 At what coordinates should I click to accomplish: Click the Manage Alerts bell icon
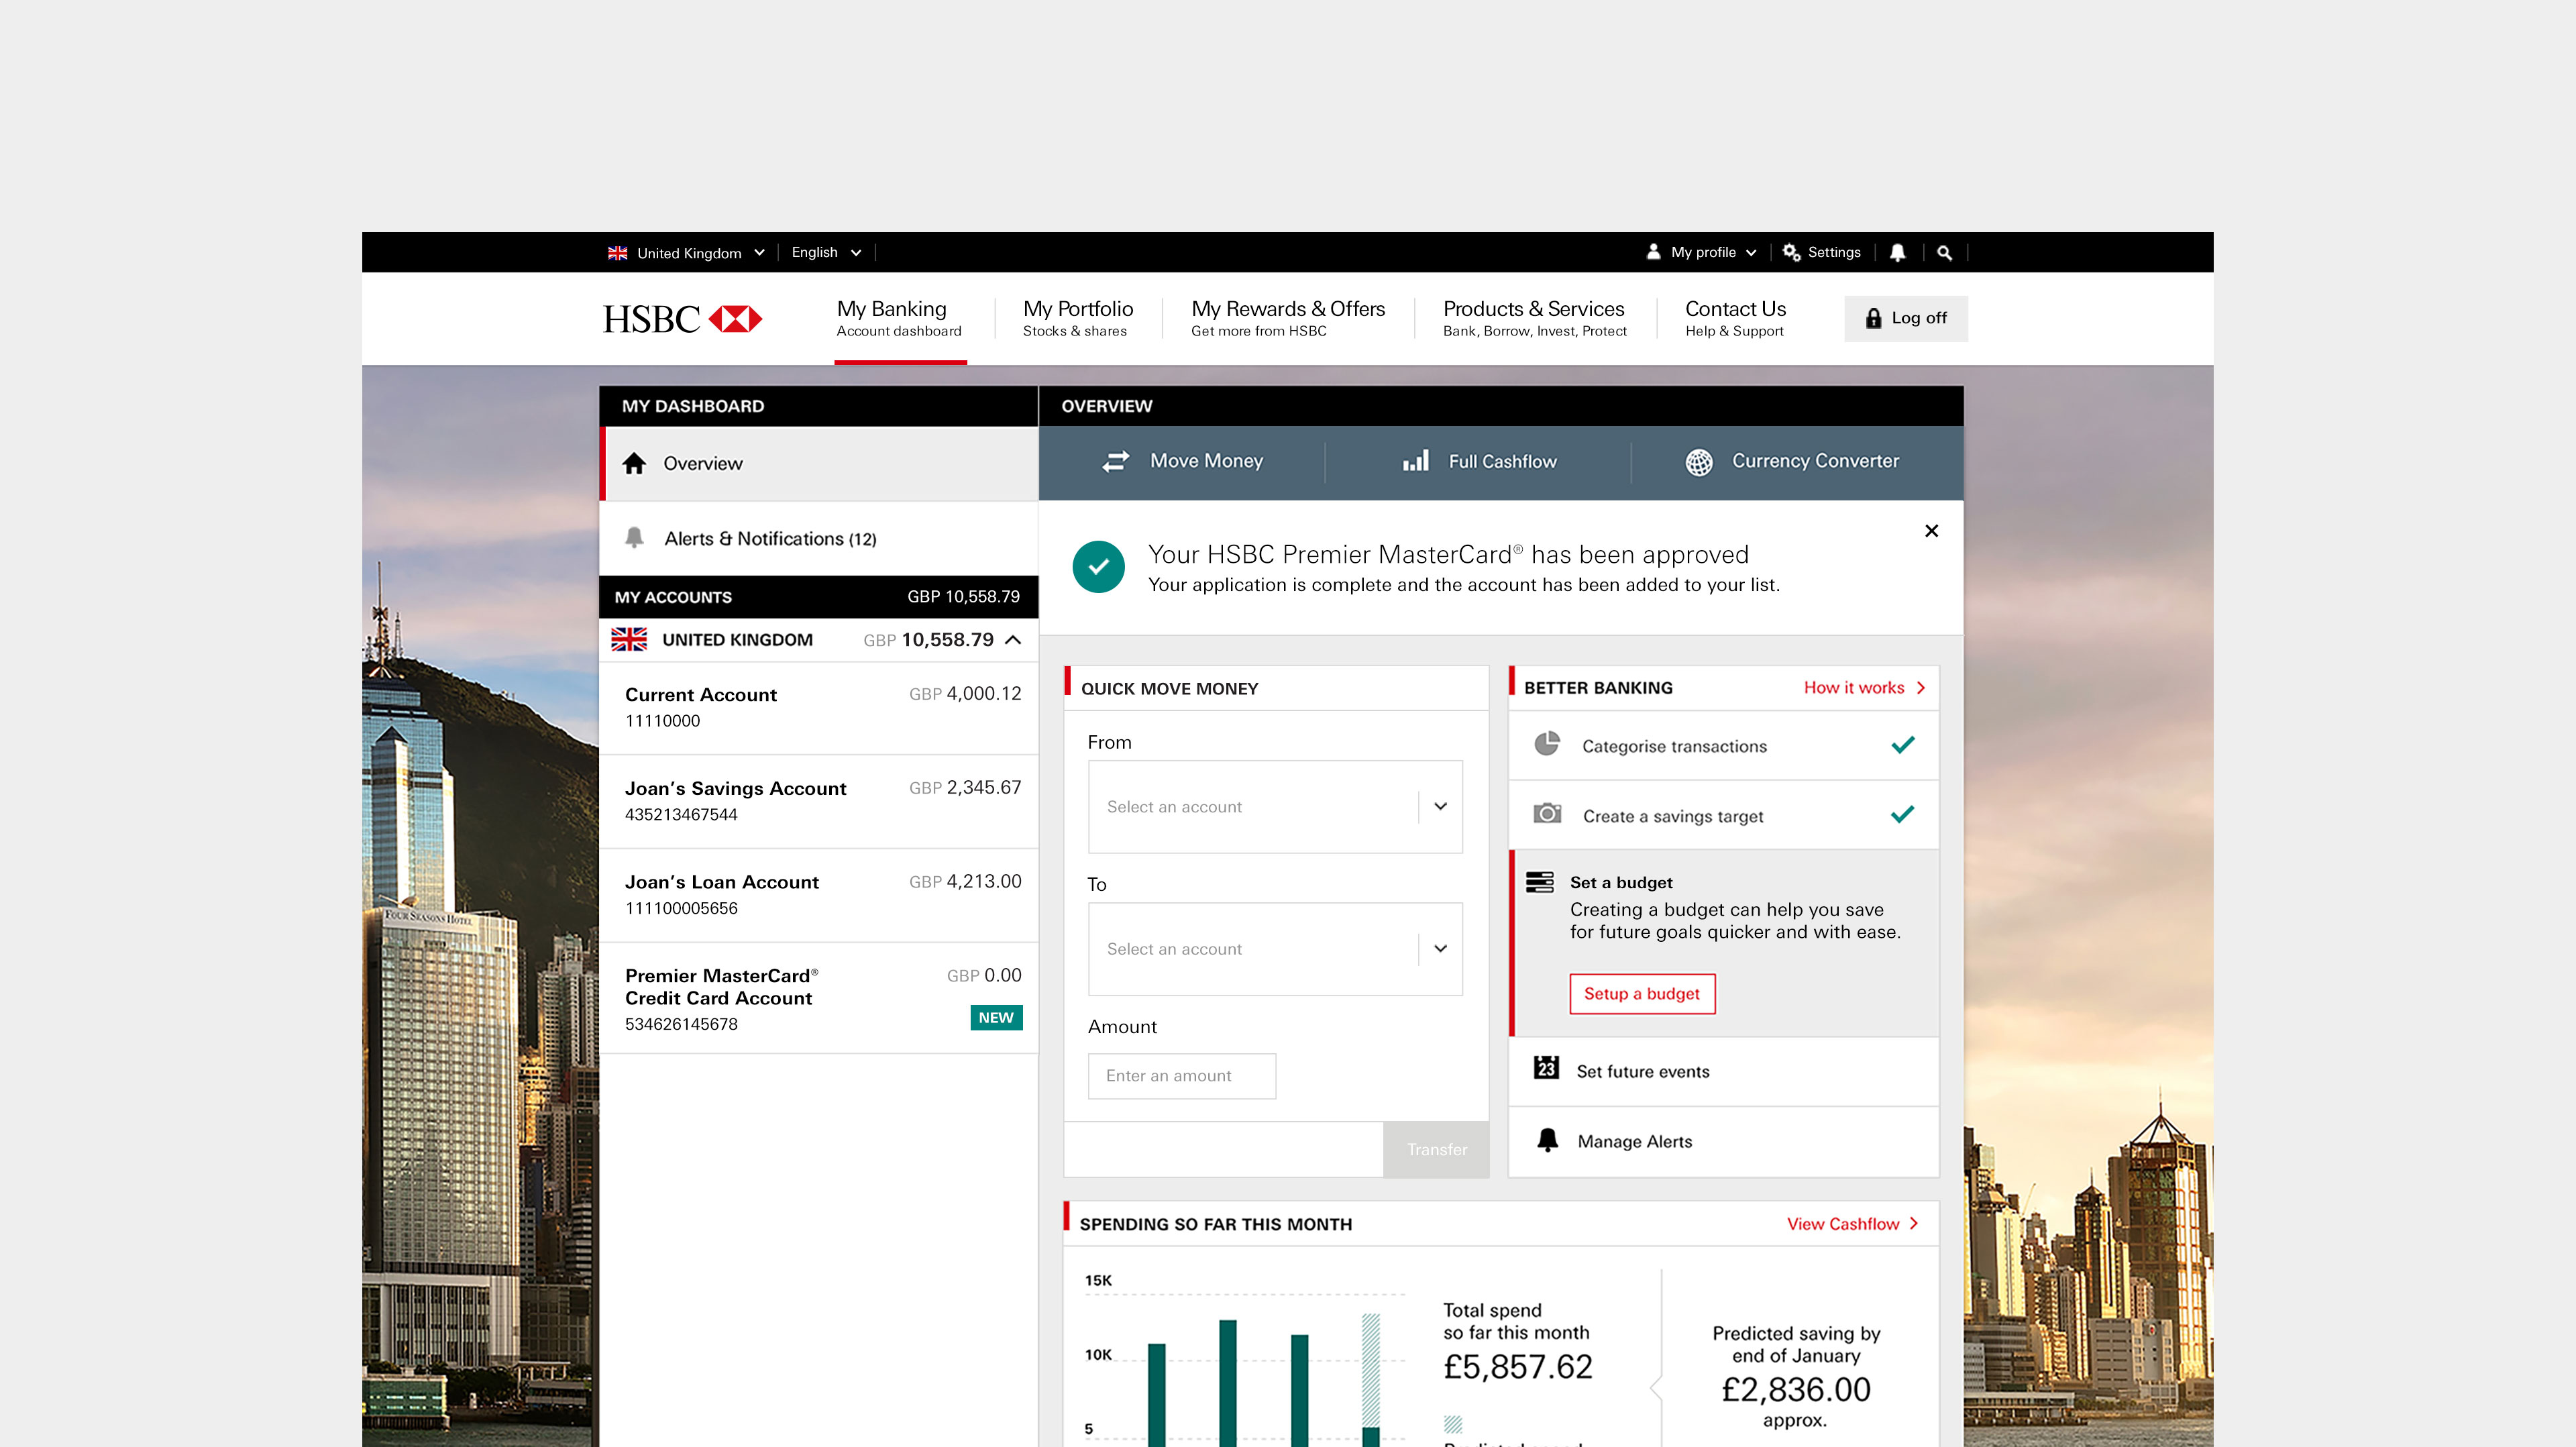[x=1547, y=1140]
